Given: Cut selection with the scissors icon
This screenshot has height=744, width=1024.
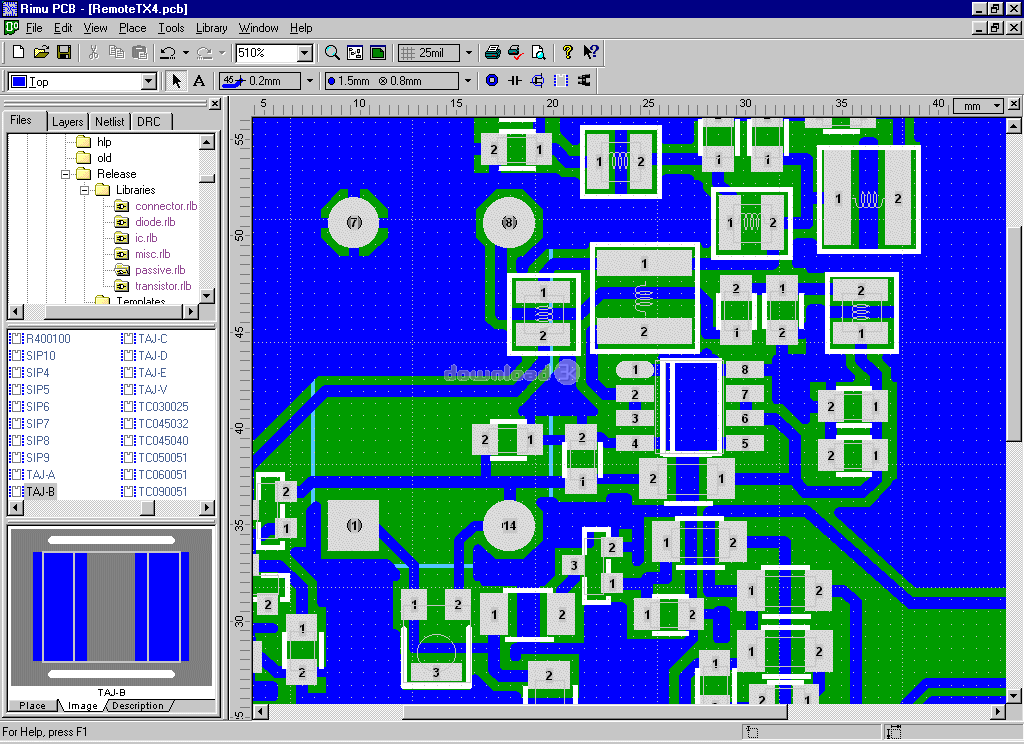Looking at the screenshot, I should tap(93, 52).
